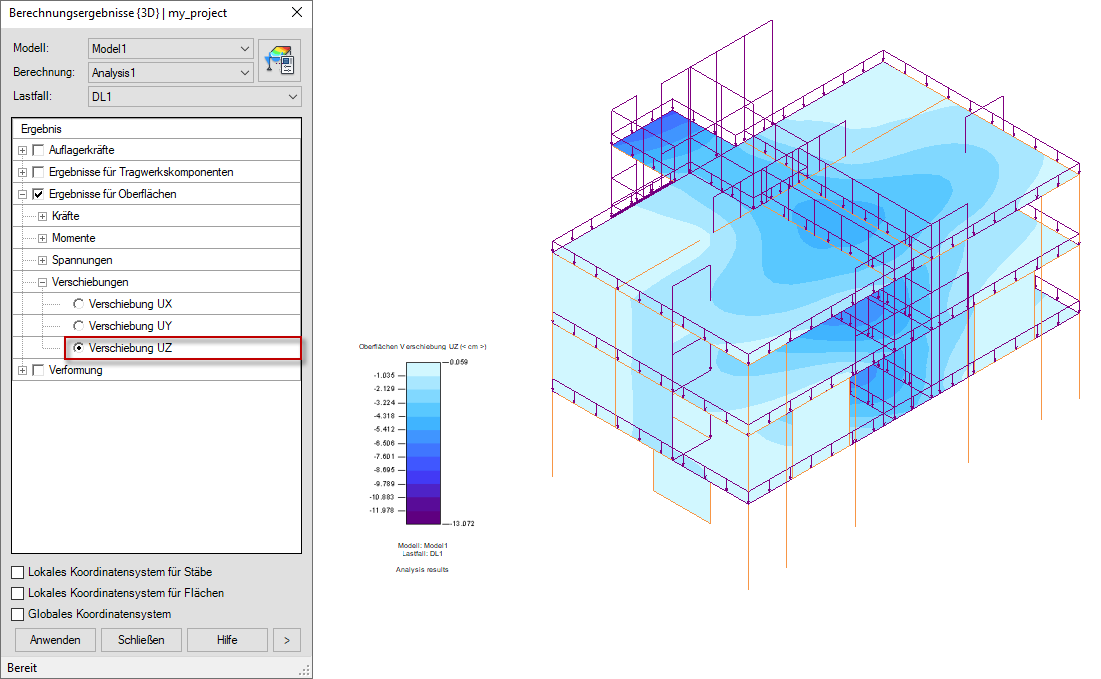Select the Spannungen label in results tree
1101x679 pixels.
(x=81, y=260)
